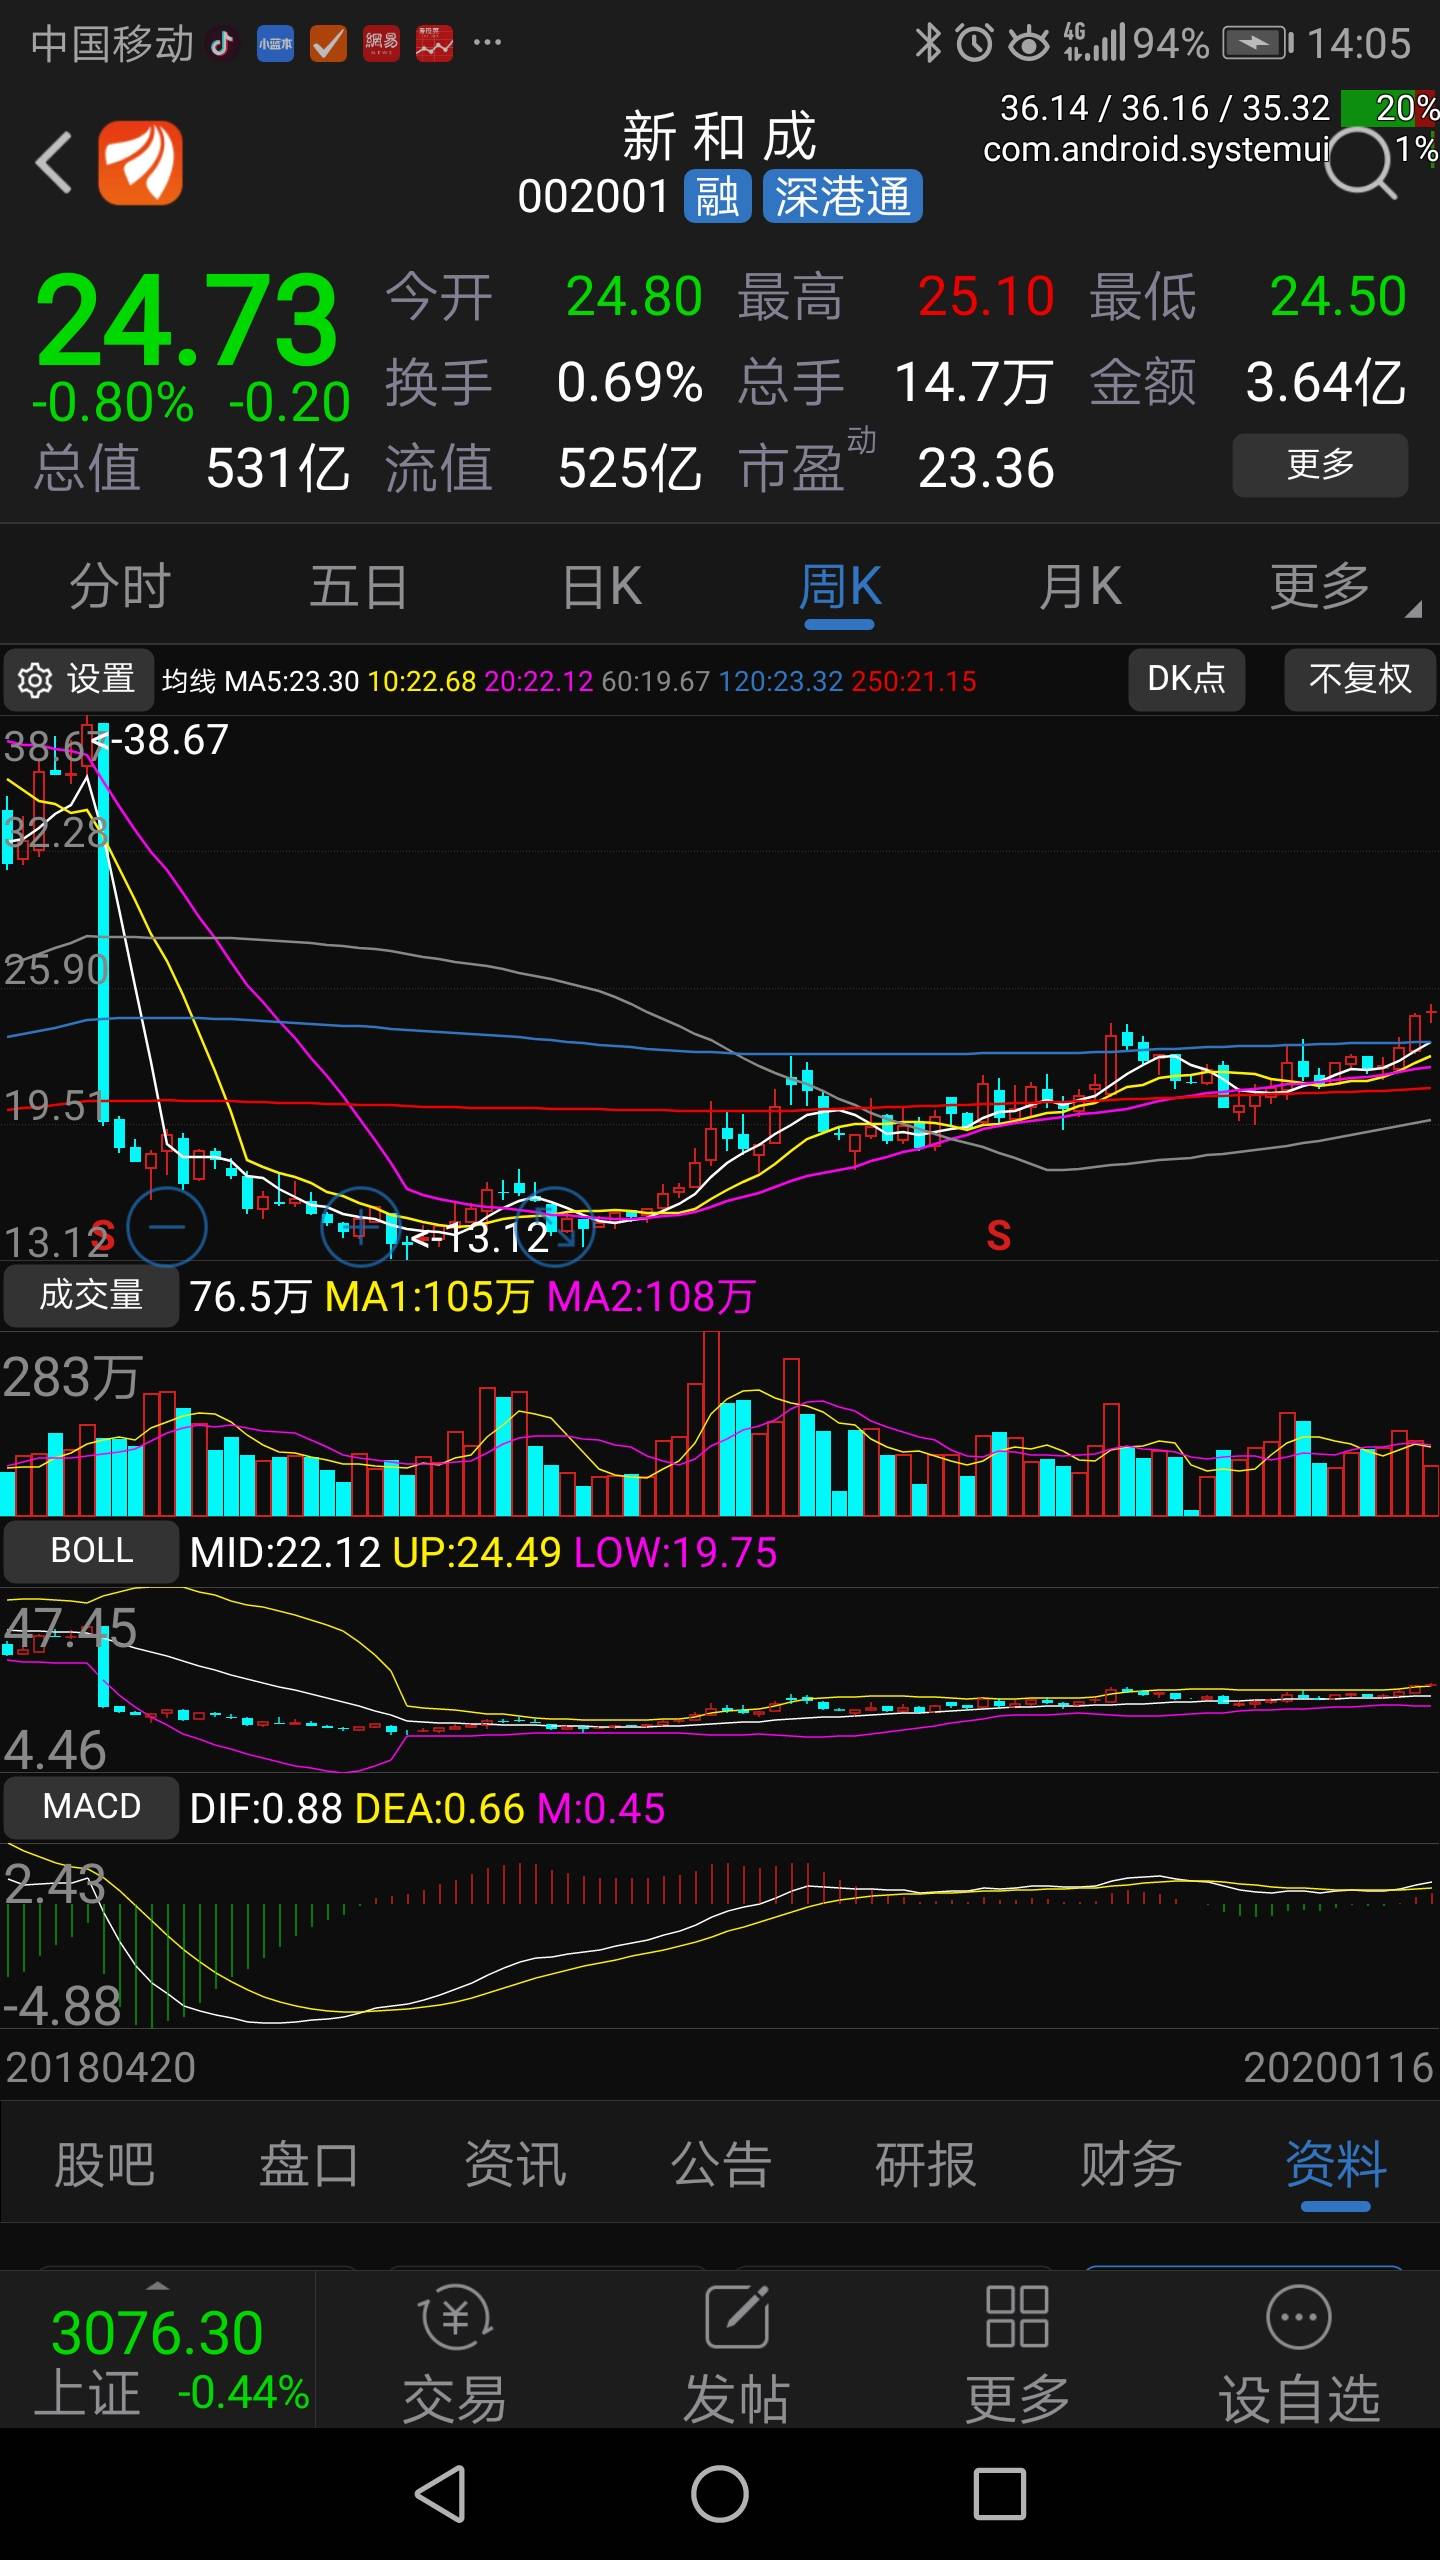Tap the 24.73 current price
The height and width of the screenshot is (2560, 1440).
click(x=187, y=320)
